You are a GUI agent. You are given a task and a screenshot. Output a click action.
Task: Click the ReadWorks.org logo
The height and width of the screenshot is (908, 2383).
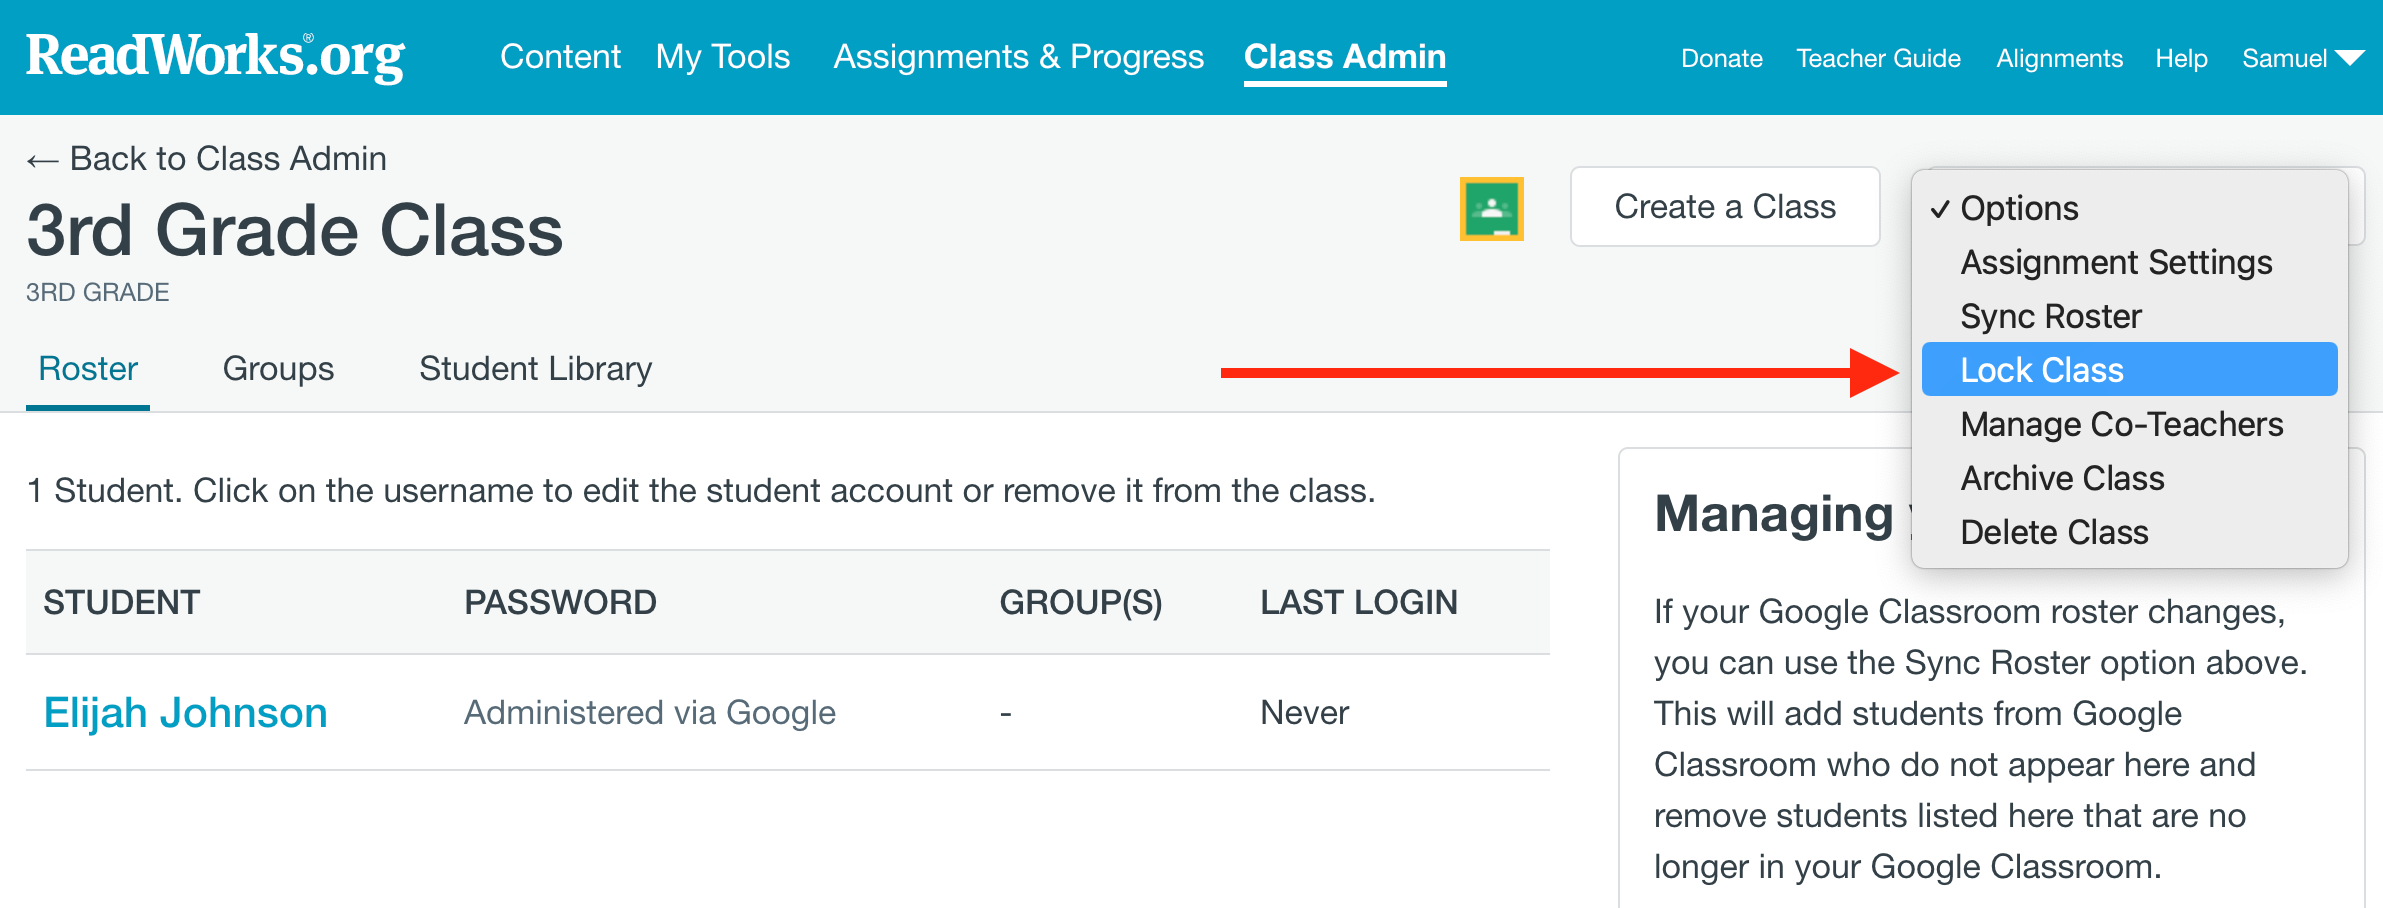[x=215, y=56]
